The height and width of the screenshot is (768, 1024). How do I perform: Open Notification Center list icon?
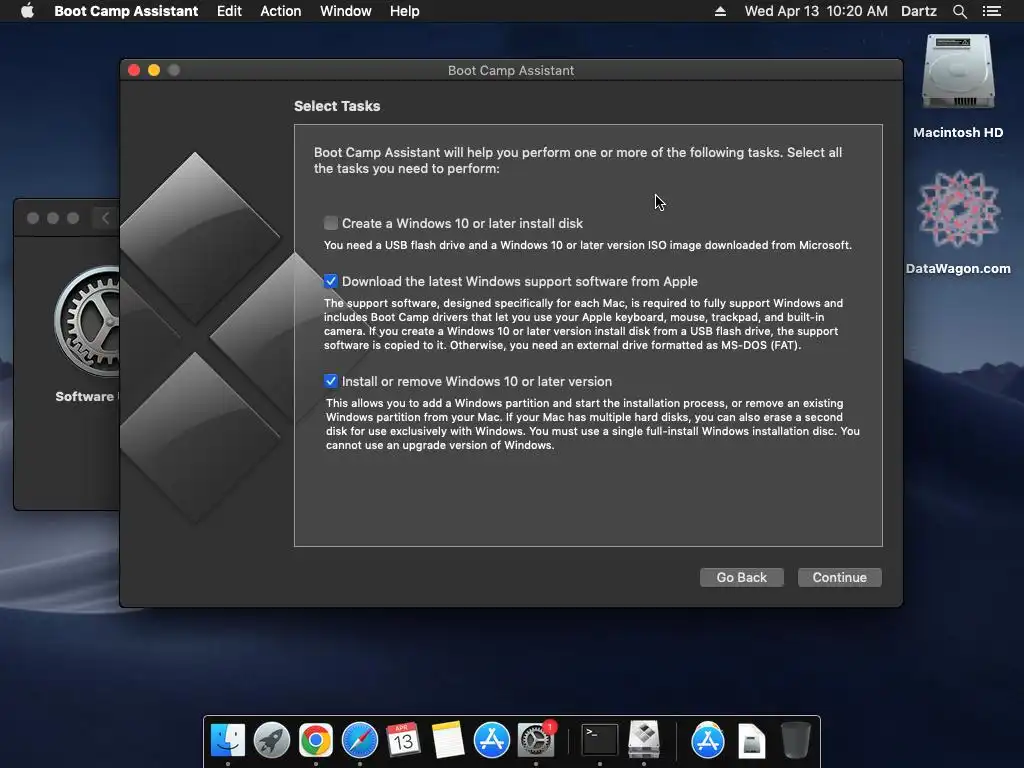(x=992, y=11)
